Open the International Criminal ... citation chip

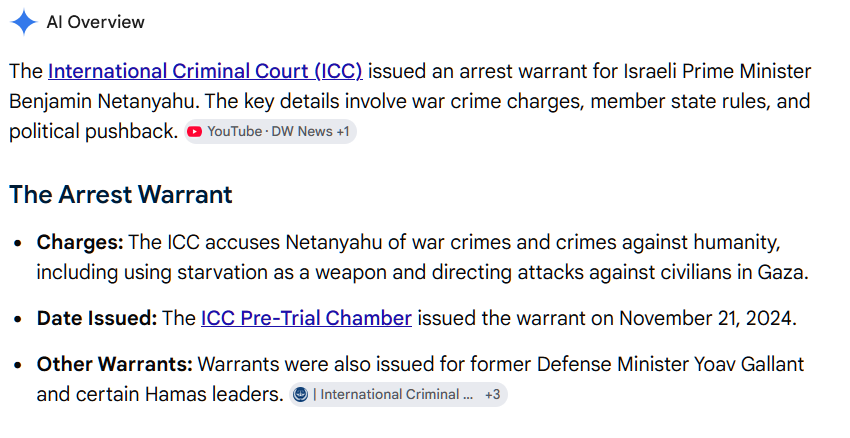398,394
